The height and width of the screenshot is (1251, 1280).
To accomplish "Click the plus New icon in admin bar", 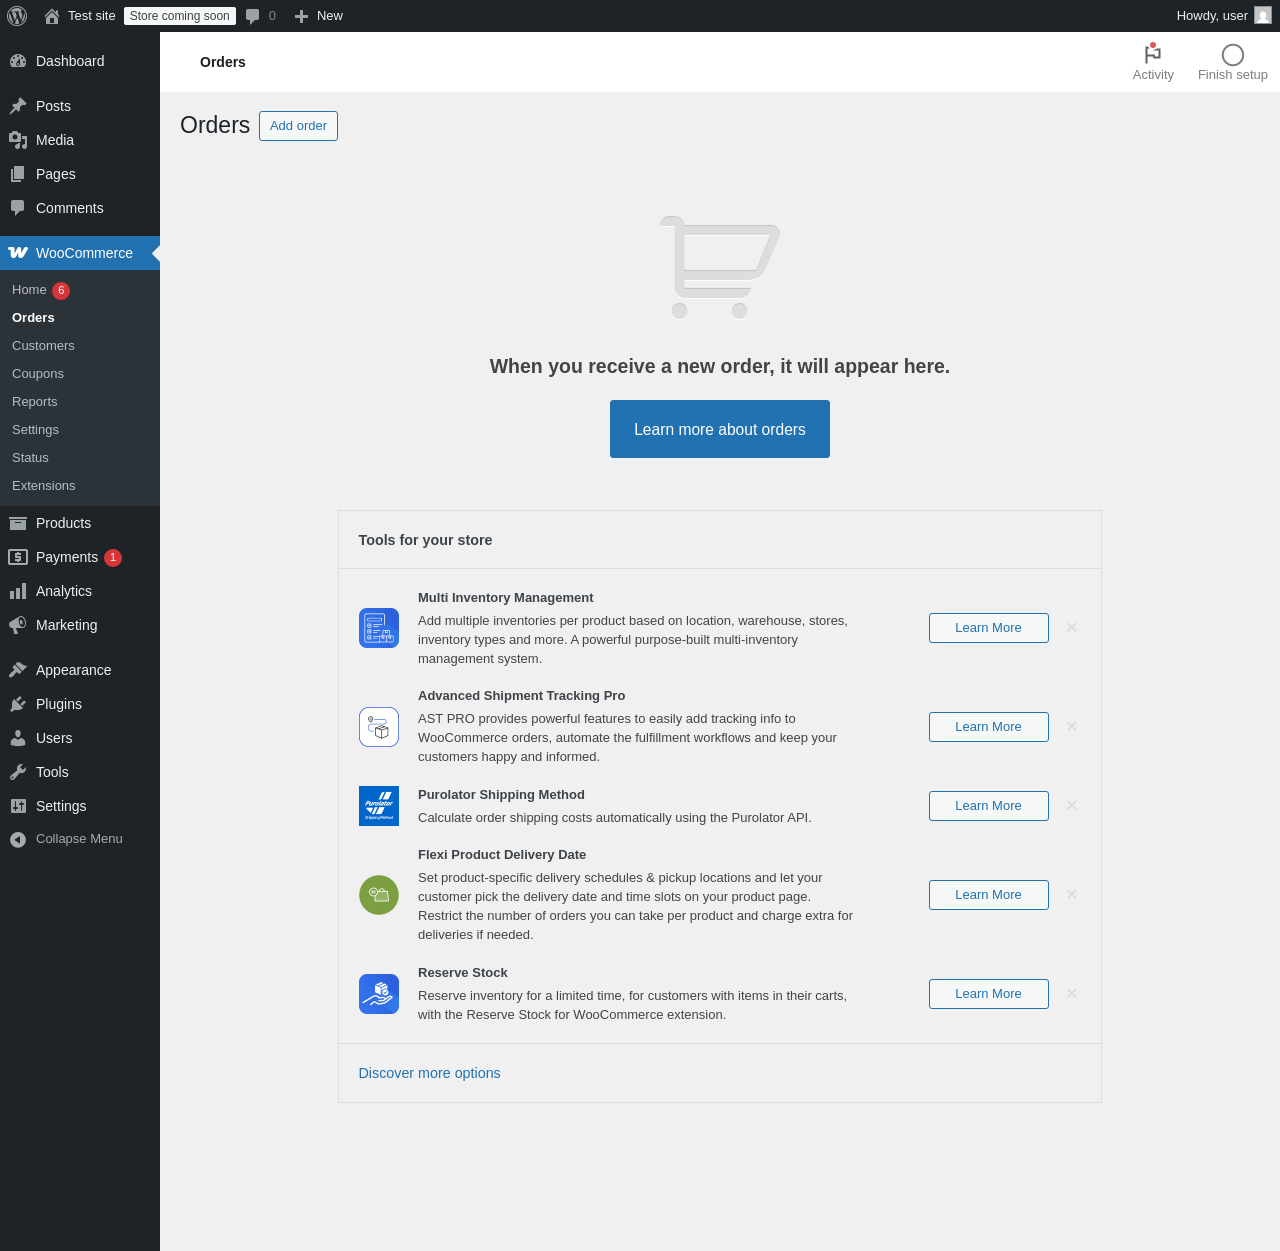I will click(301, 16).
